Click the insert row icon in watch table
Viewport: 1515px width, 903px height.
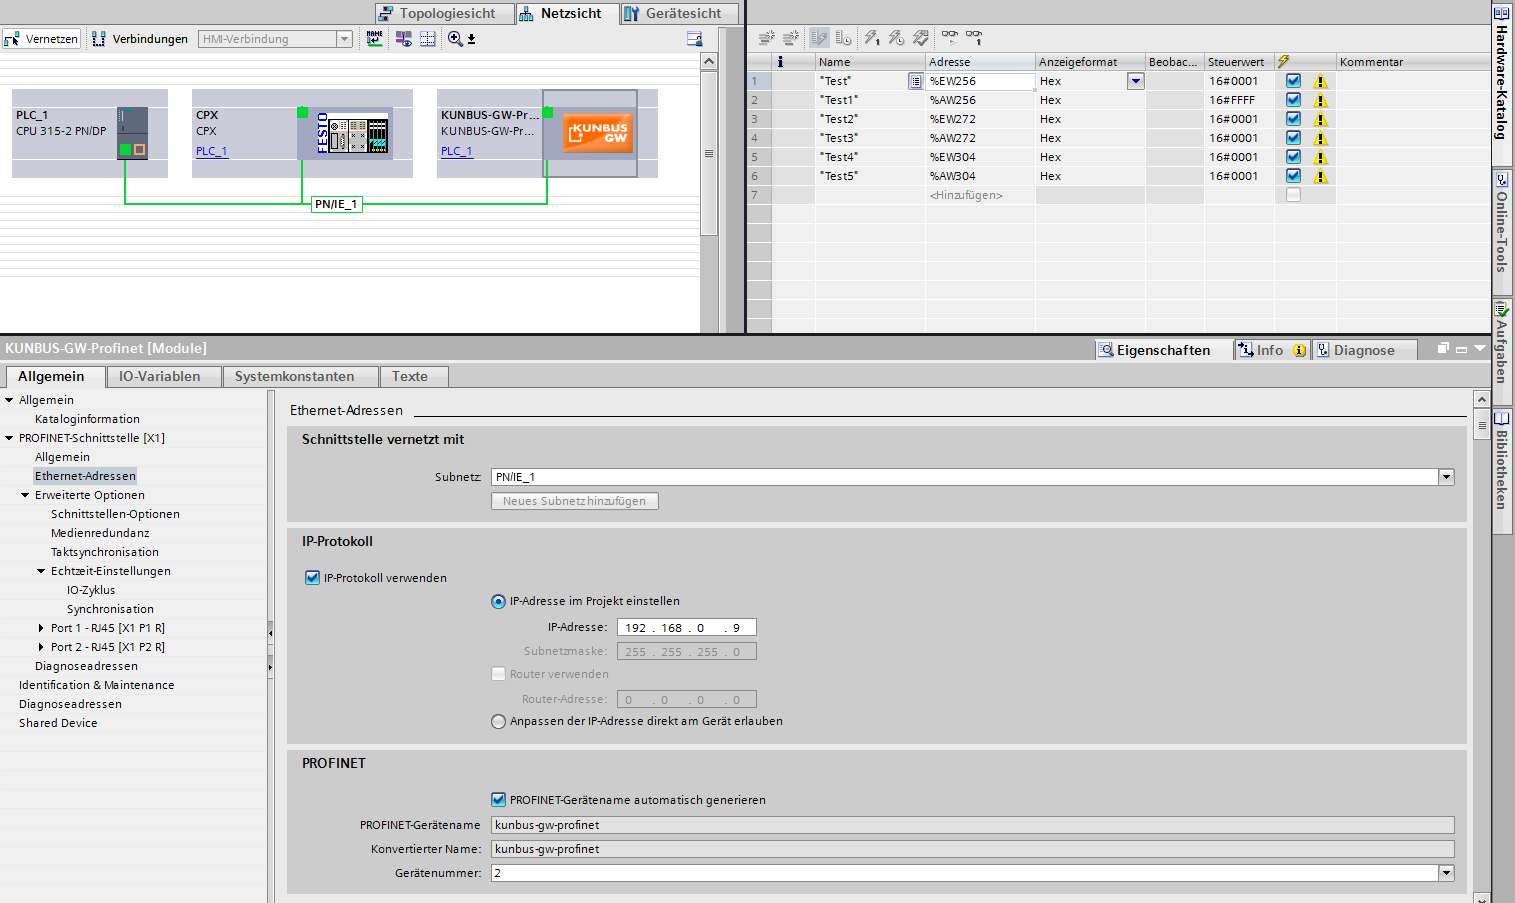coord(766,38)
